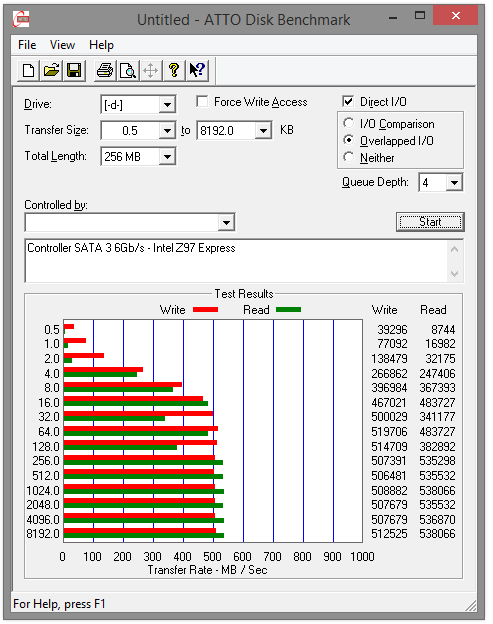
Task: Click the move crosshair toolbar icon
Action: coord(150,71)
